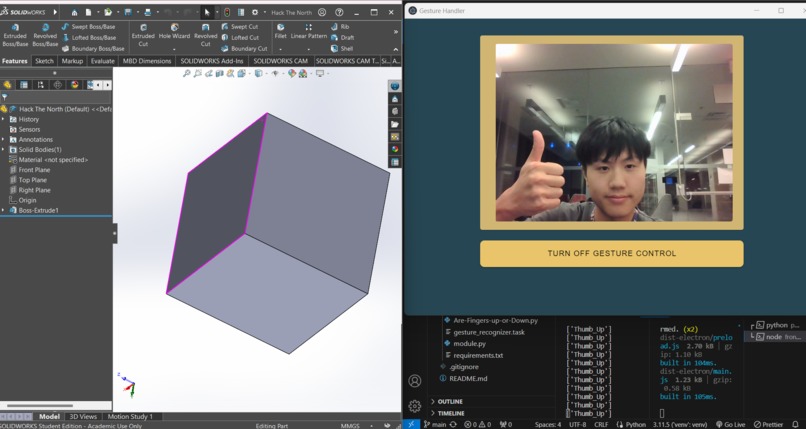Switch to the SOLIDWORKS CAM tab
Screen dimensions: 806x429
(x=281, y=61)
